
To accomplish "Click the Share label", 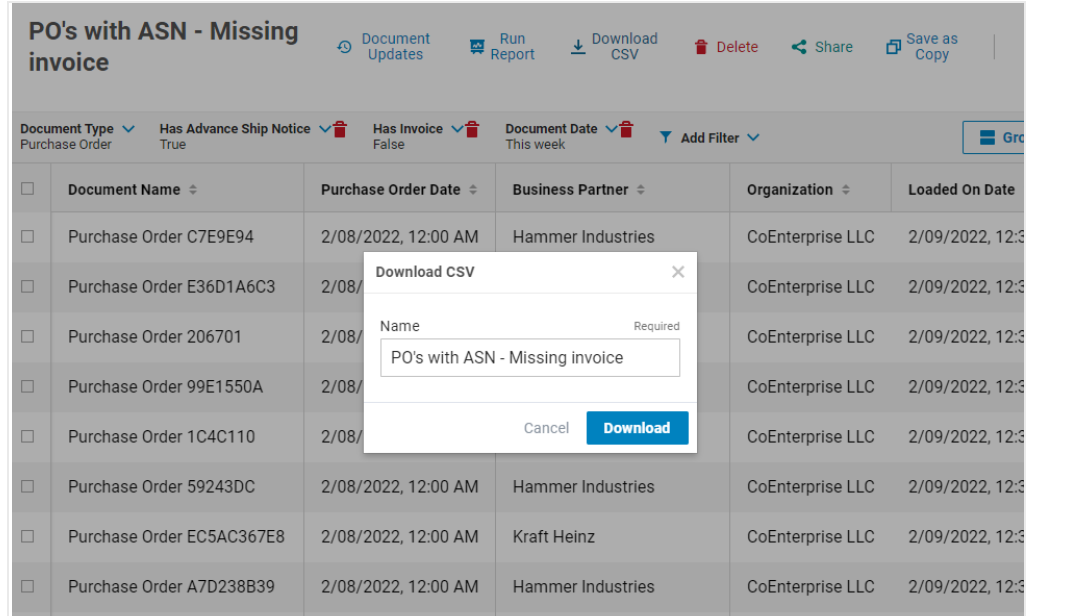I will (833, 47).
